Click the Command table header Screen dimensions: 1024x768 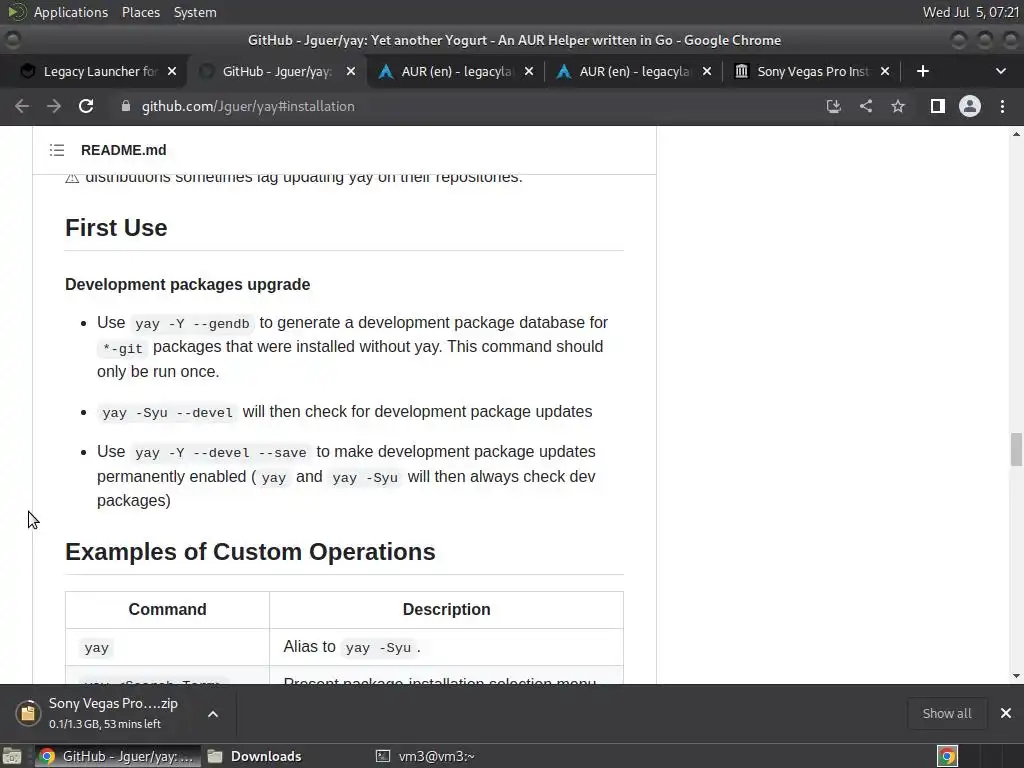click(167, 609)
